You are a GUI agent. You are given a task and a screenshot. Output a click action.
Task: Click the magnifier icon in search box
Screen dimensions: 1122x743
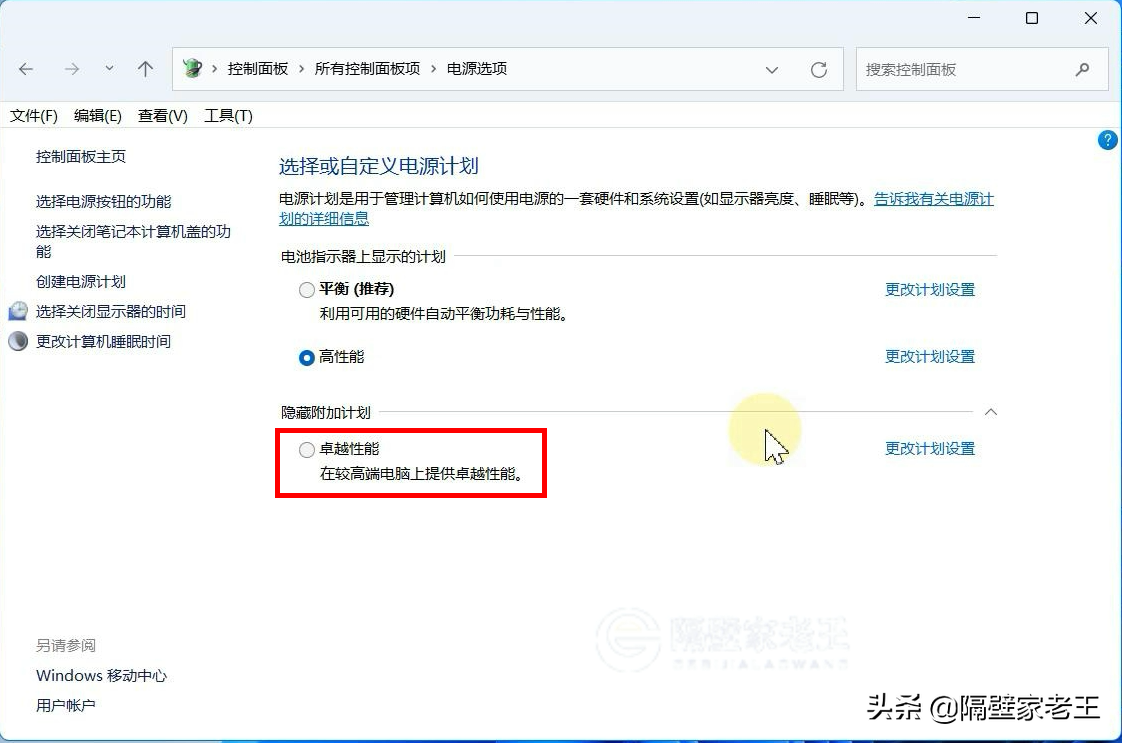pyautogui.click(x=1083, y=70)
